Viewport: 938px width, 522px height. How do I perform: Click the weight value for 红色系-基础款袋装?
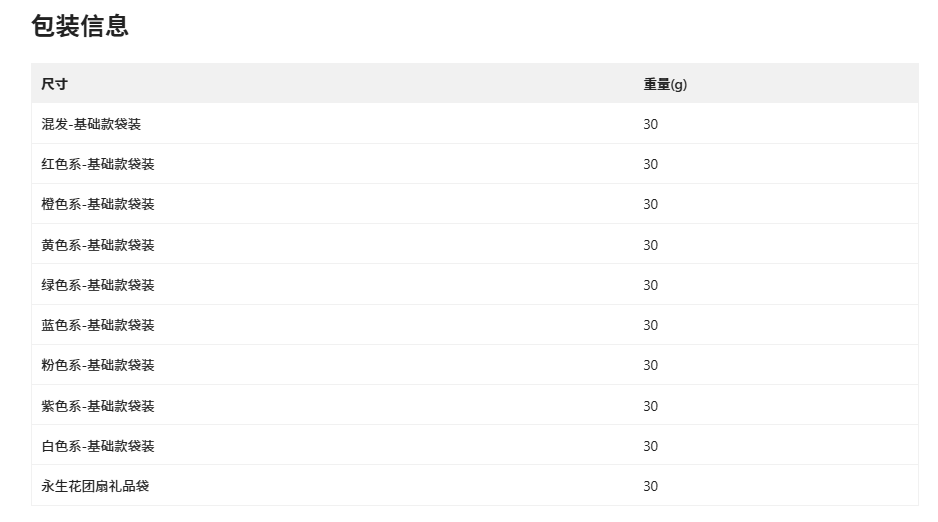(651, 164)
